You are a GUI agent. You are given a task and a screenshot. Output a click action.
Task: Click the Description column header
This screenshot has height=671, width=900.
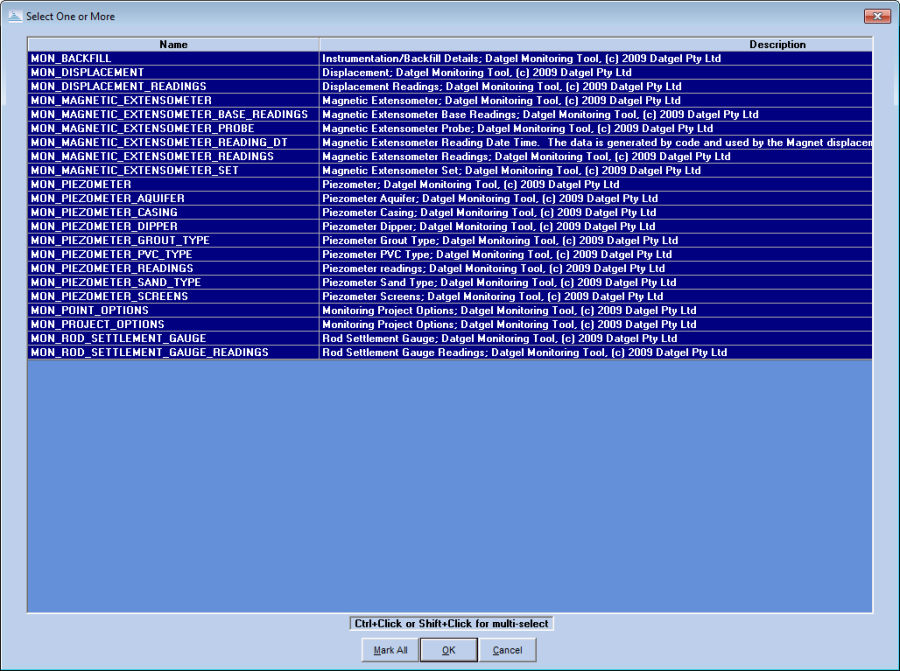tap(596, 45)
